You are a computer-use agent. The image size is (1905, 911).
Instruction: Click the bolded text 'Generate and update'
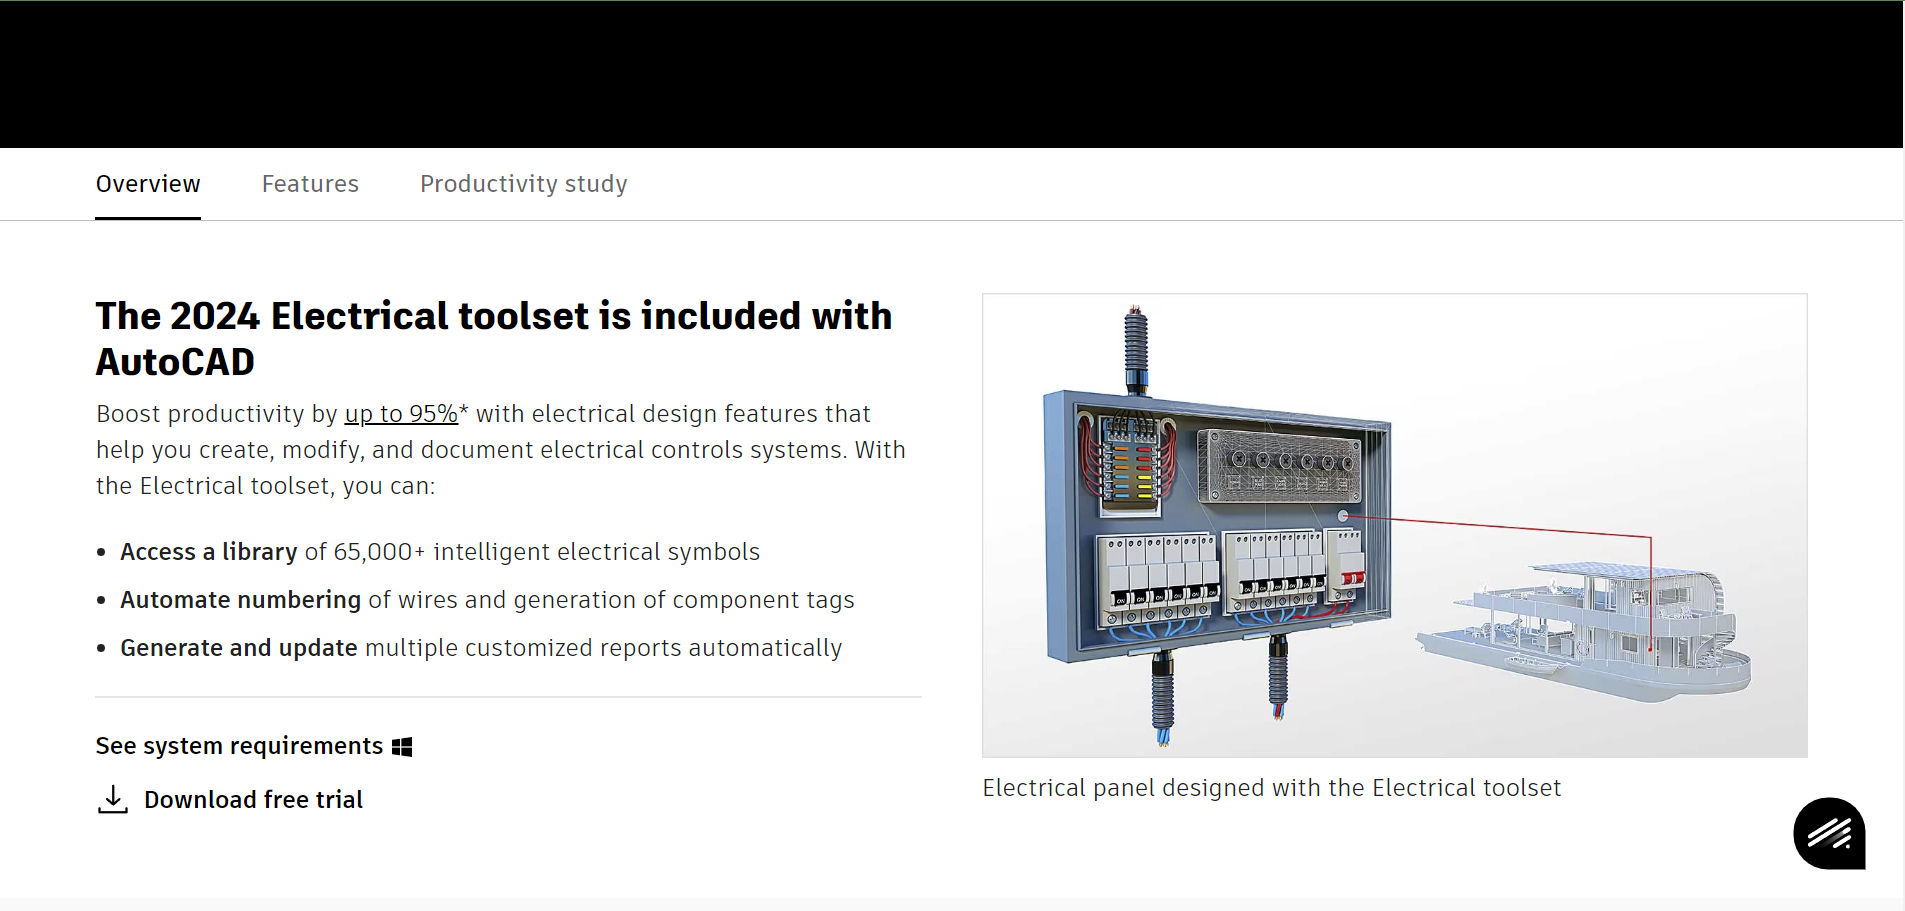238,648
